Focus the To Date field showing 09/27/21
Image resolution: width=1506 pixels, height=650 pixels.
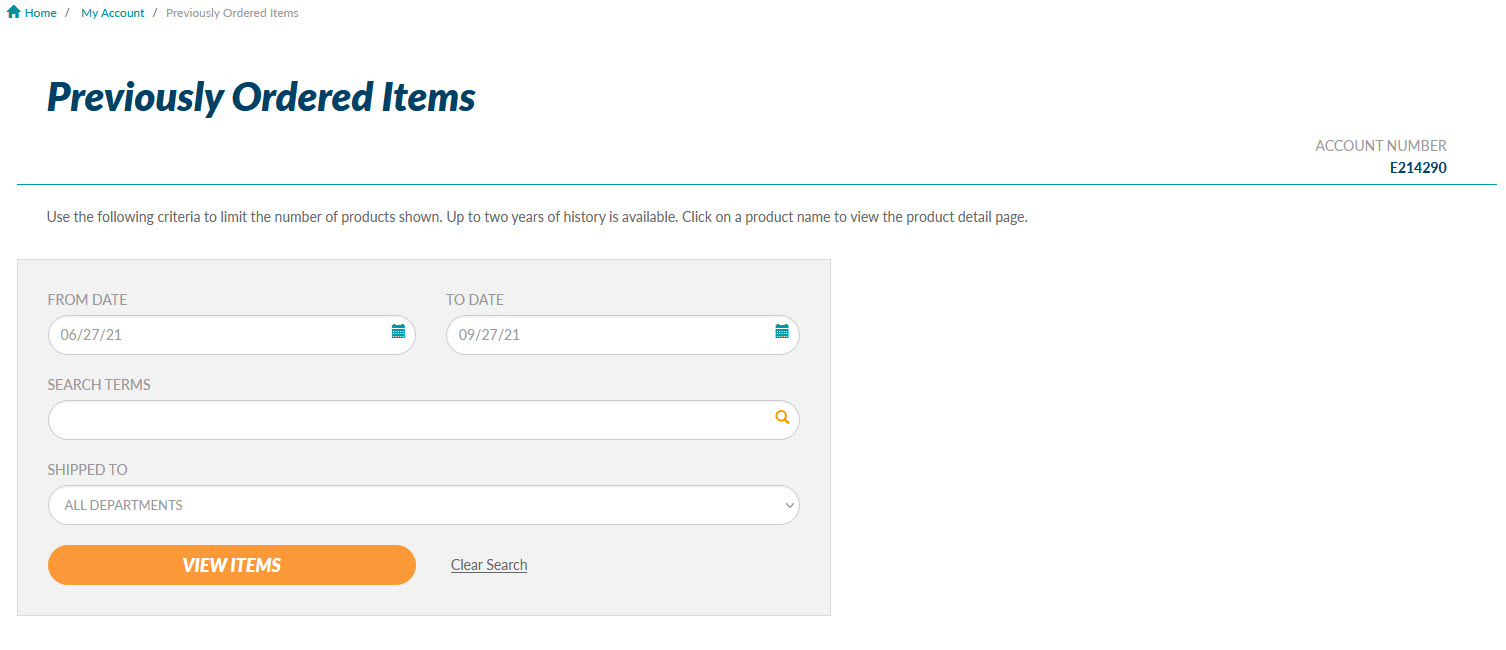(x=623, y=335)
